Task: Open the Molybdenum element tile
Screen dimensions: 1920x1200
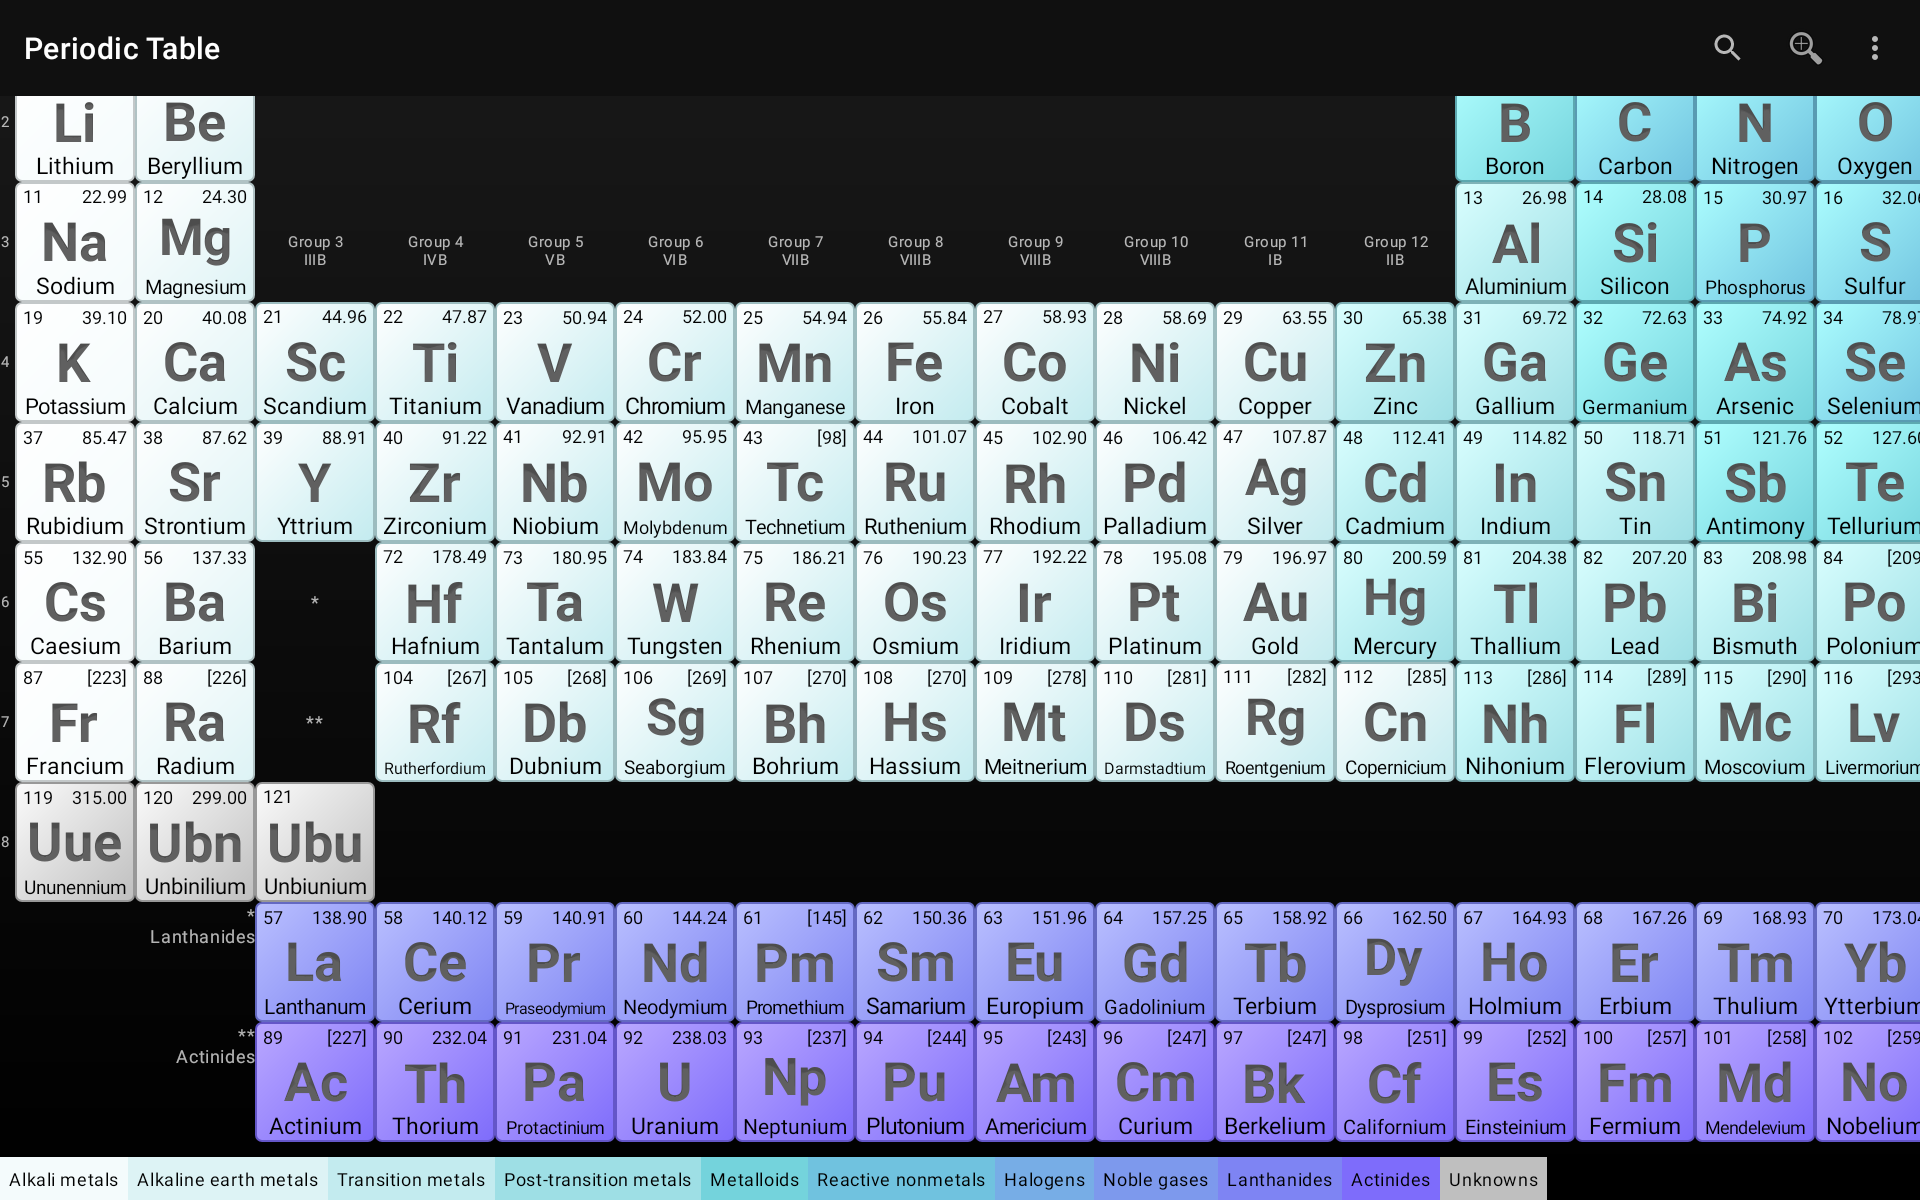Action: (675, 482)
